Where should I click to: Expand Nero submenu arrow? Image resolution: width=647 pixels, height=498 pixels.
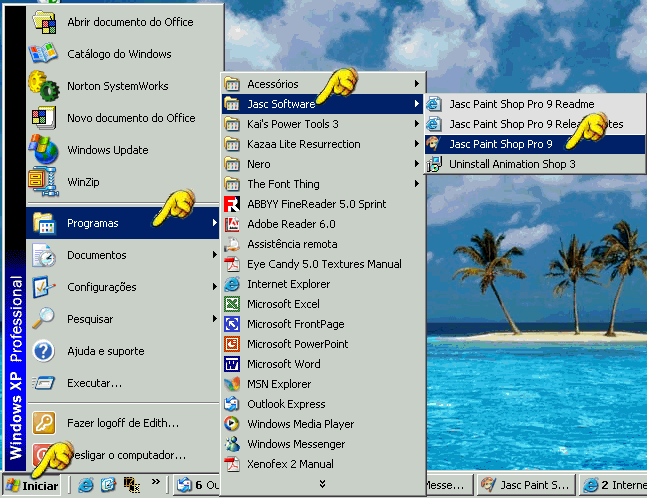[x=417, y=164]
